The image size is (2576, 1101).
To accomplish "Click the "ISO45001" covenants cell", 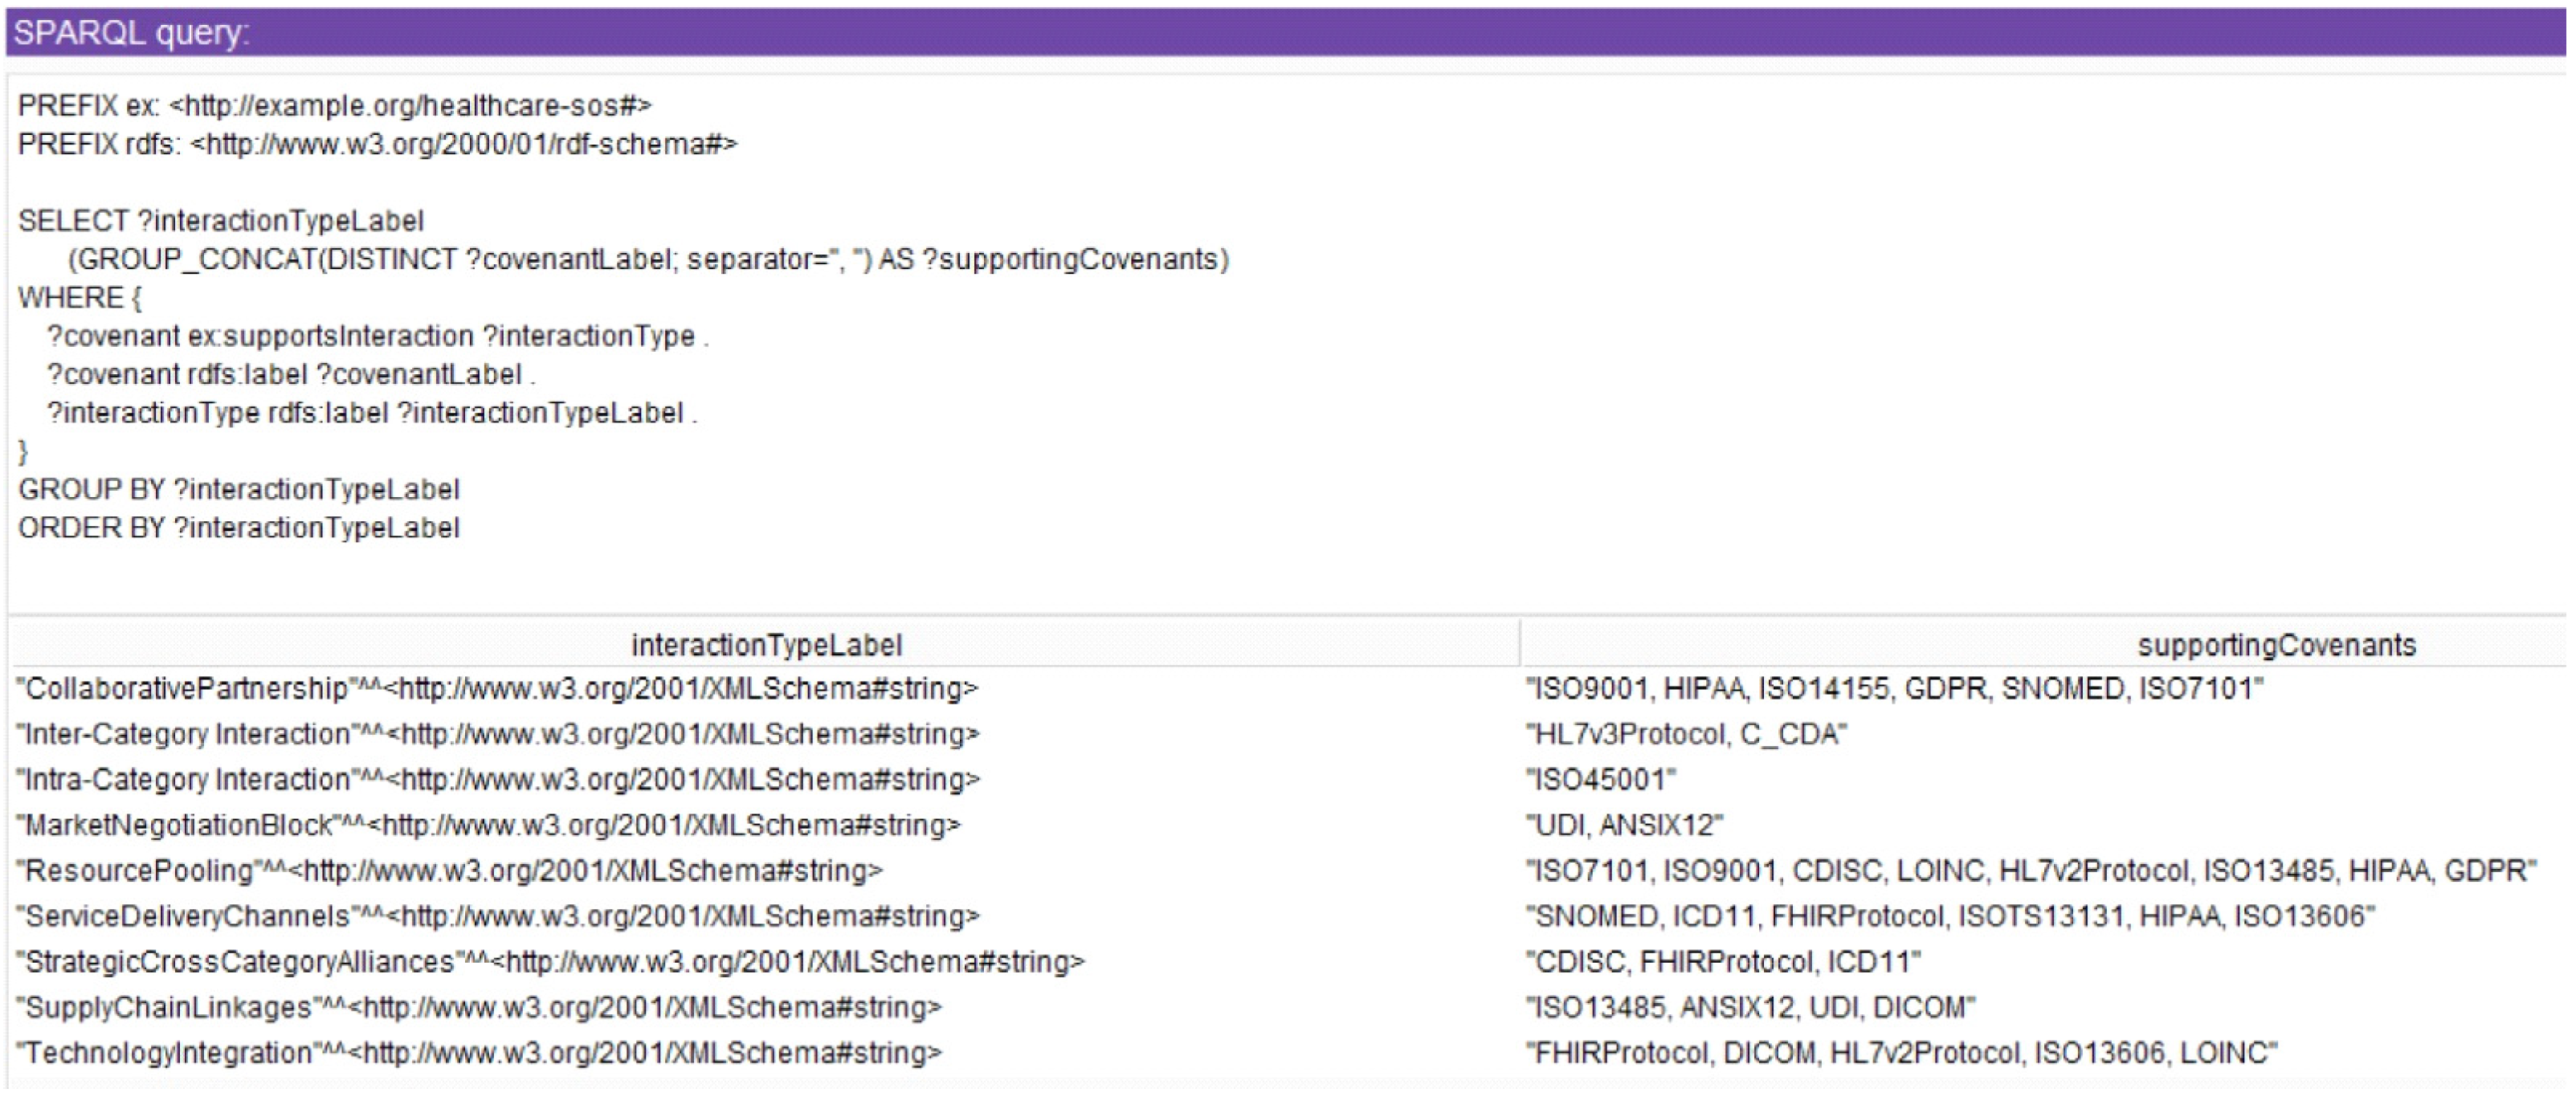I will 1600,780.
